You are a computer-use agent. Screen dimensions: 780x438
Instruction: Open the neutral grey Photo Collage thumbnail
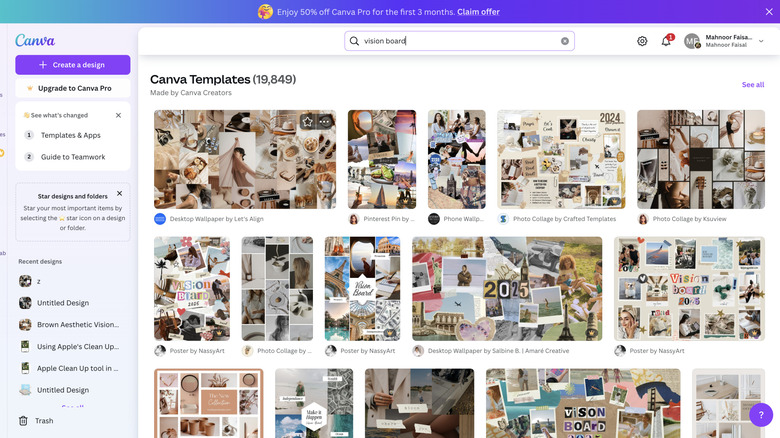277,289
